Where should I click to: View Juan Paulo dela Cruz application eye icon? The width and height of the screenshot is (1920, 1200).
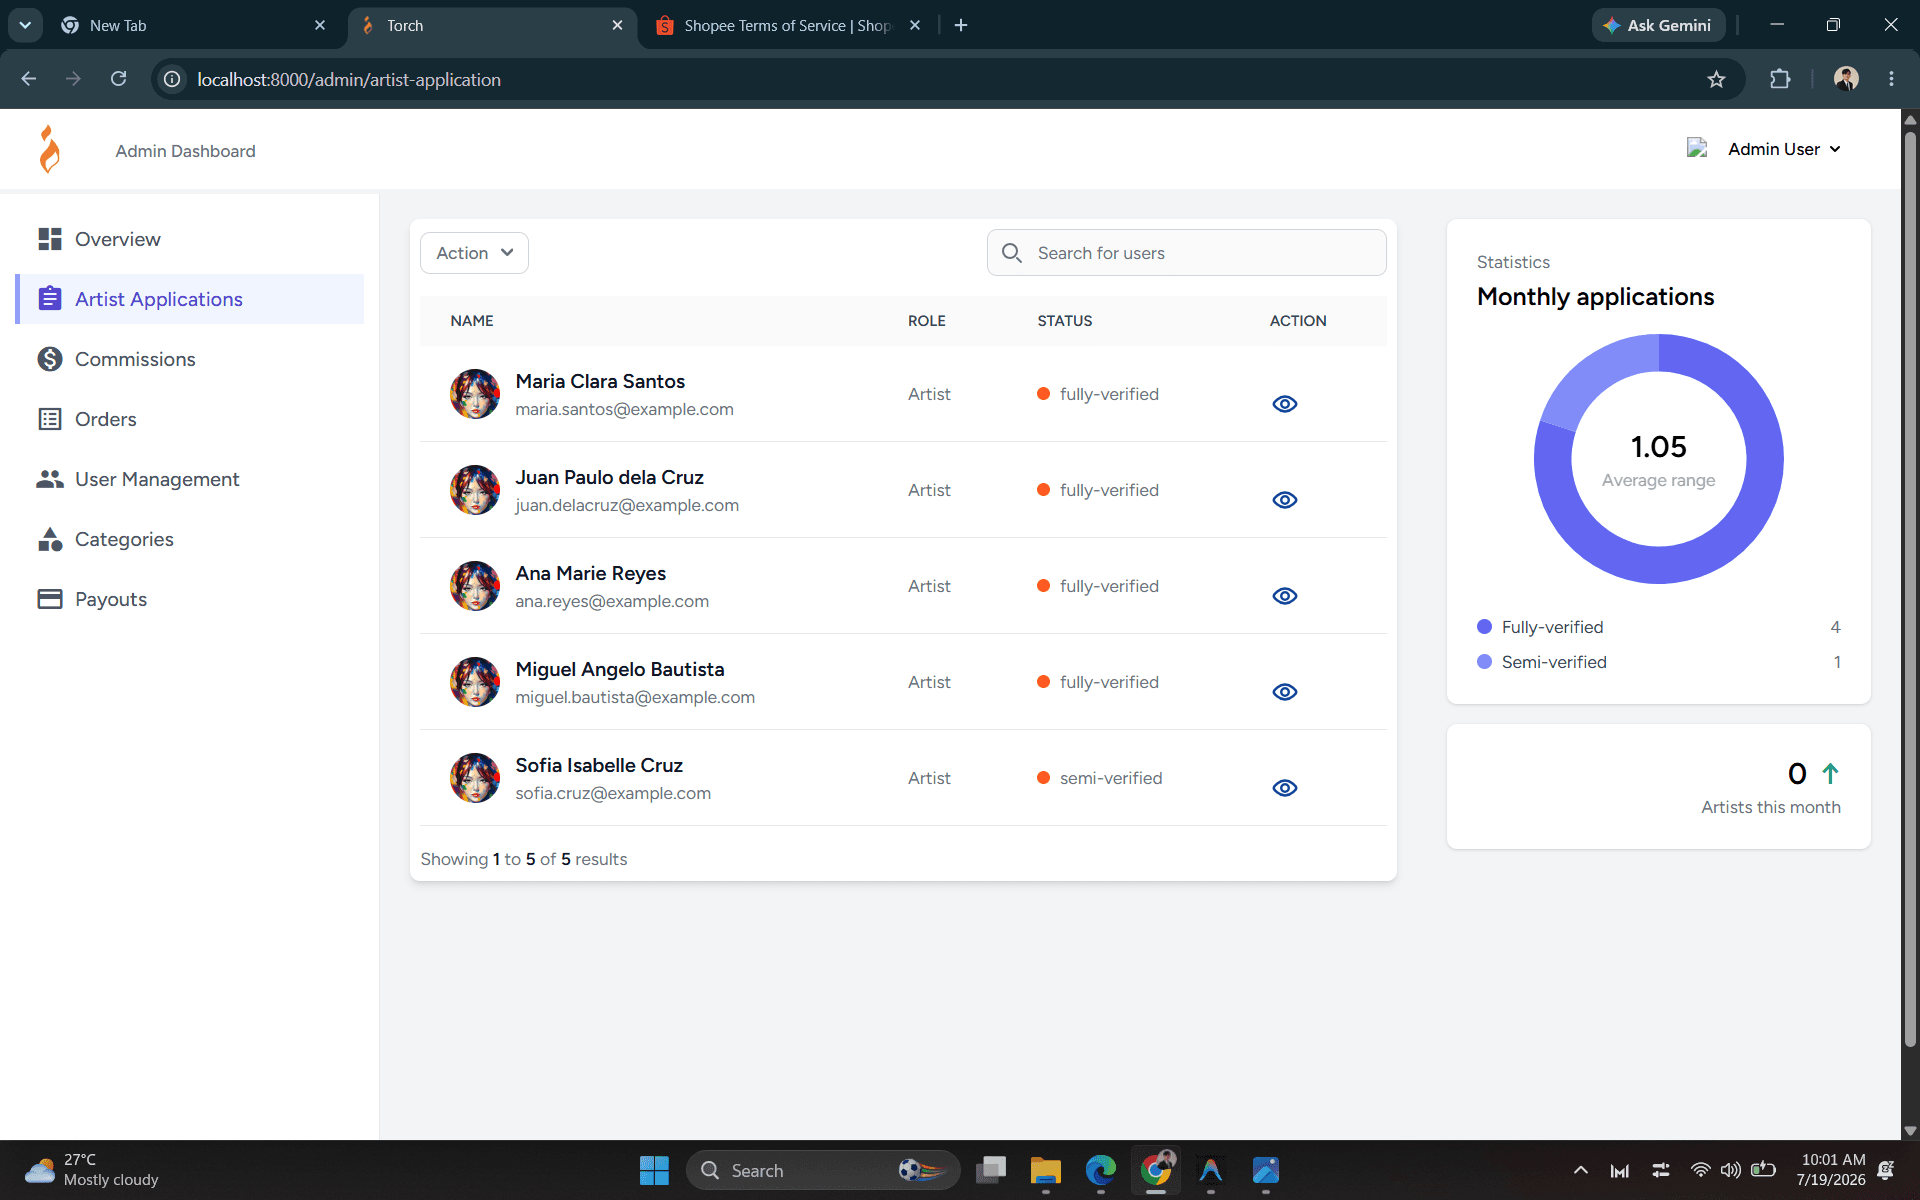(x=1285, y=500)
